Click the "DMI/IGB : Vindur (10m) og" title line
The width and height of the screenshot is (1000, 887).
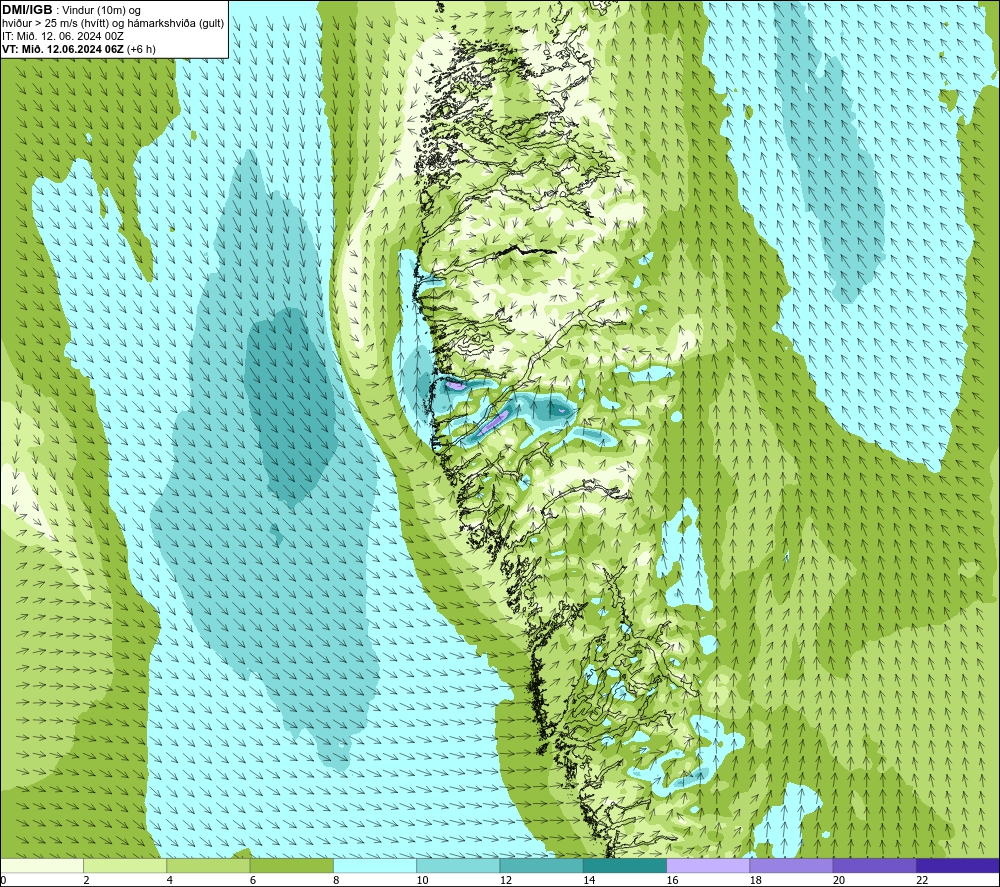coord(71,10)
